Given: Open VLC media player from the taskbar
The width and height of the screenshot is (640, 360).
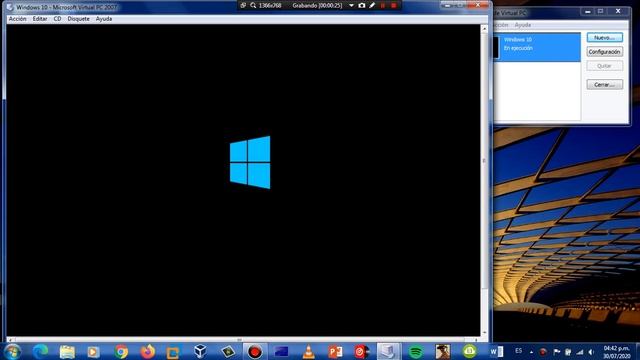Looking at the screenshot, I should [x=309, y=351].
